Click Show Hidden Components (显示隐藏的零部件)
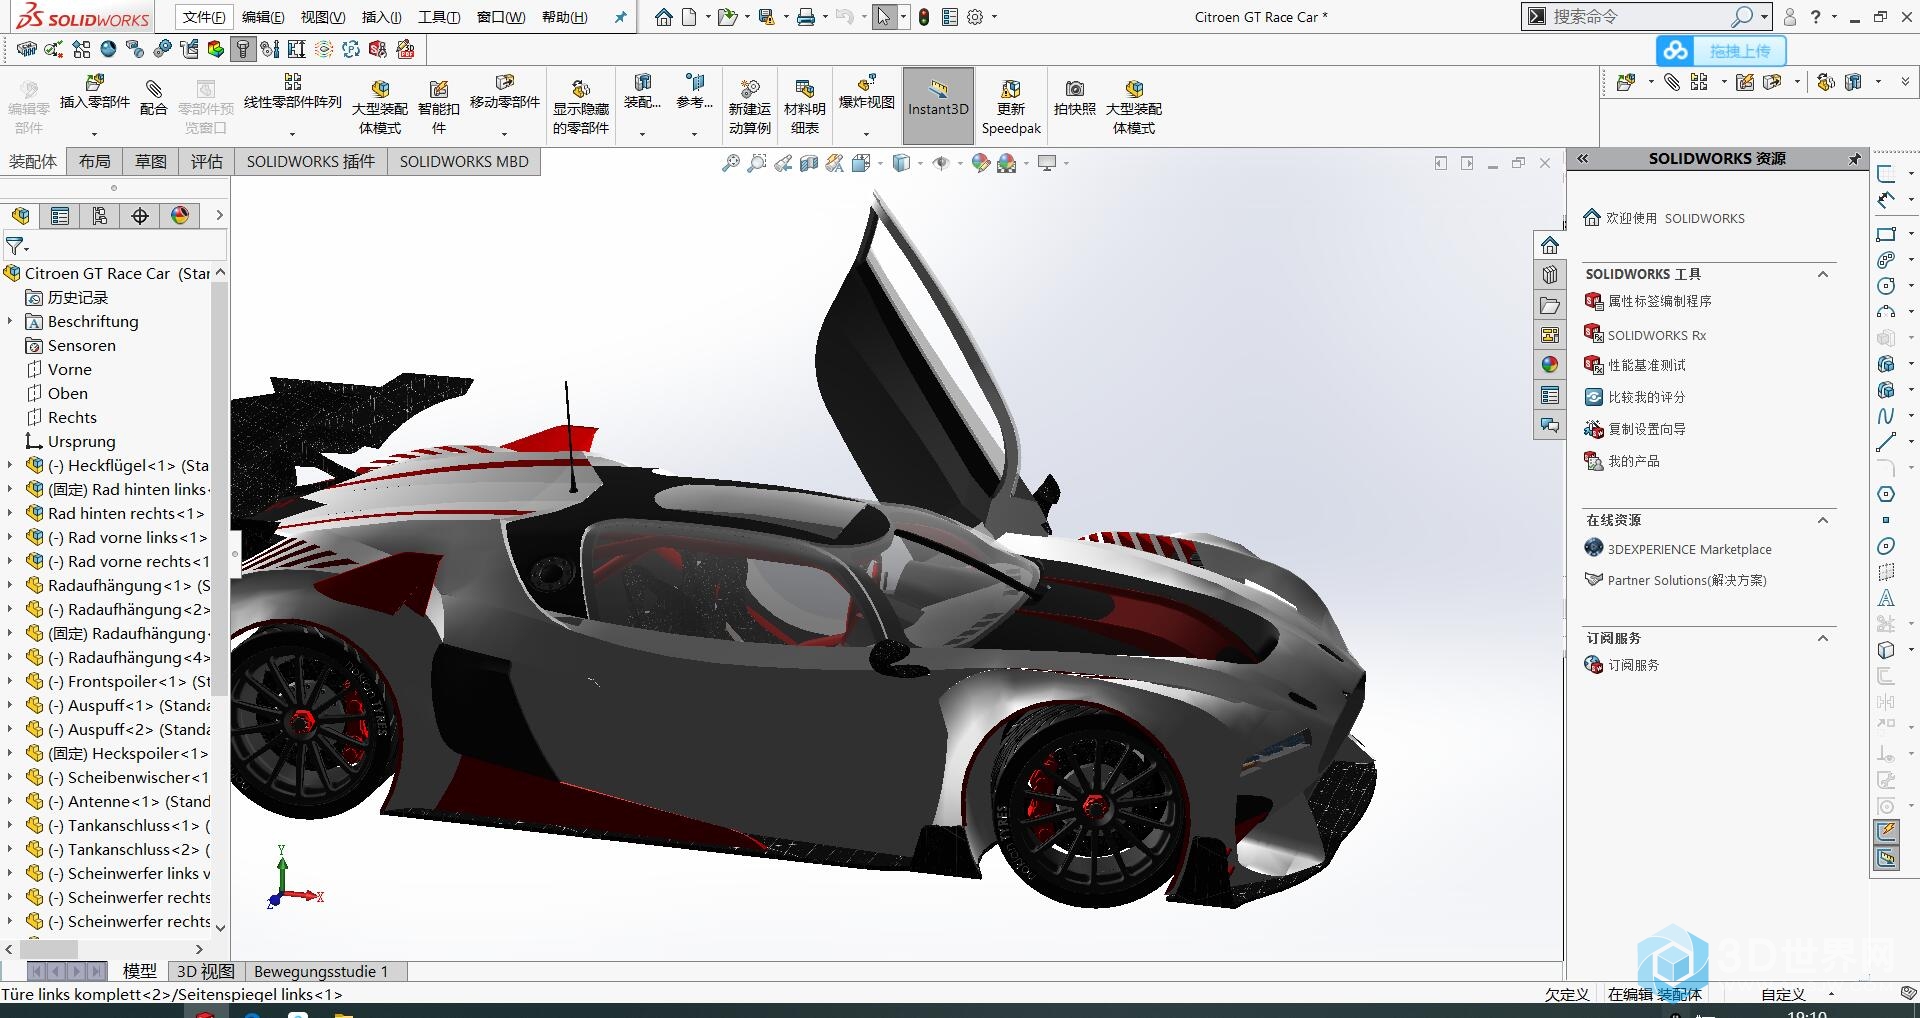 581,107
